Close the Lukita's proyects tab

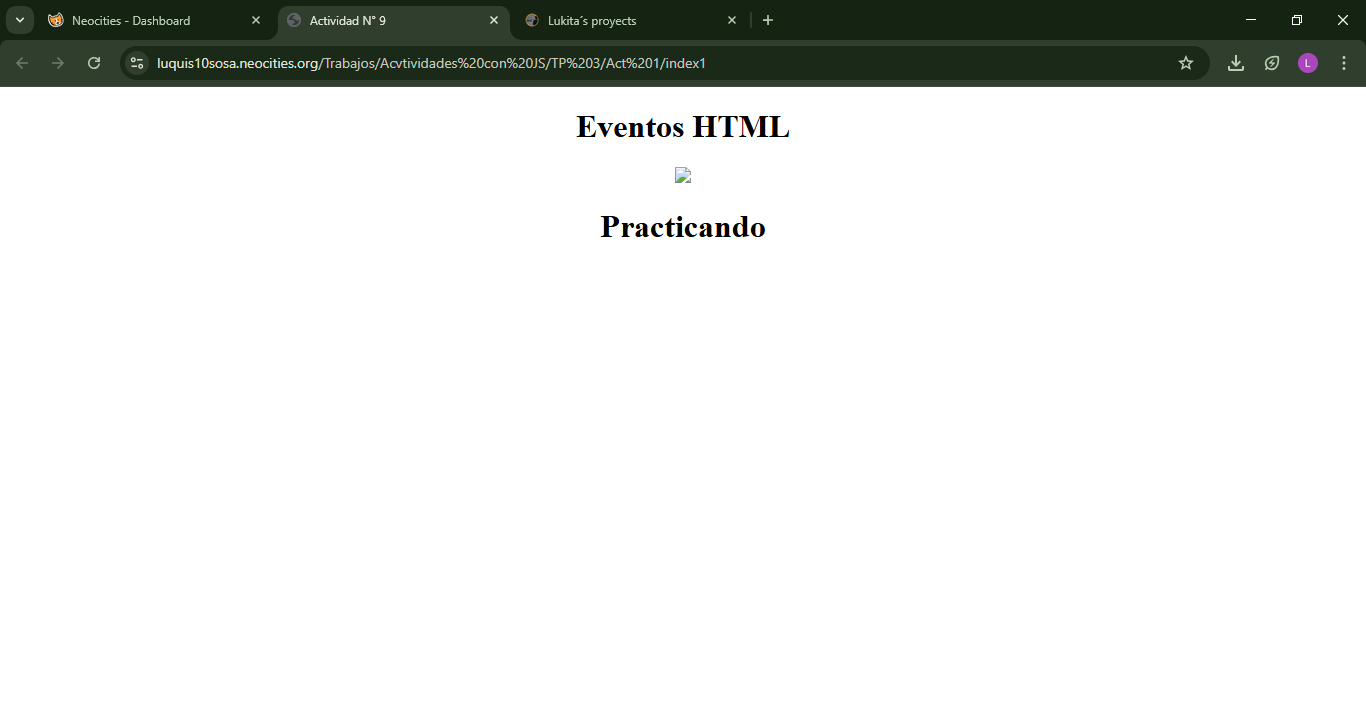pos(731,19)
